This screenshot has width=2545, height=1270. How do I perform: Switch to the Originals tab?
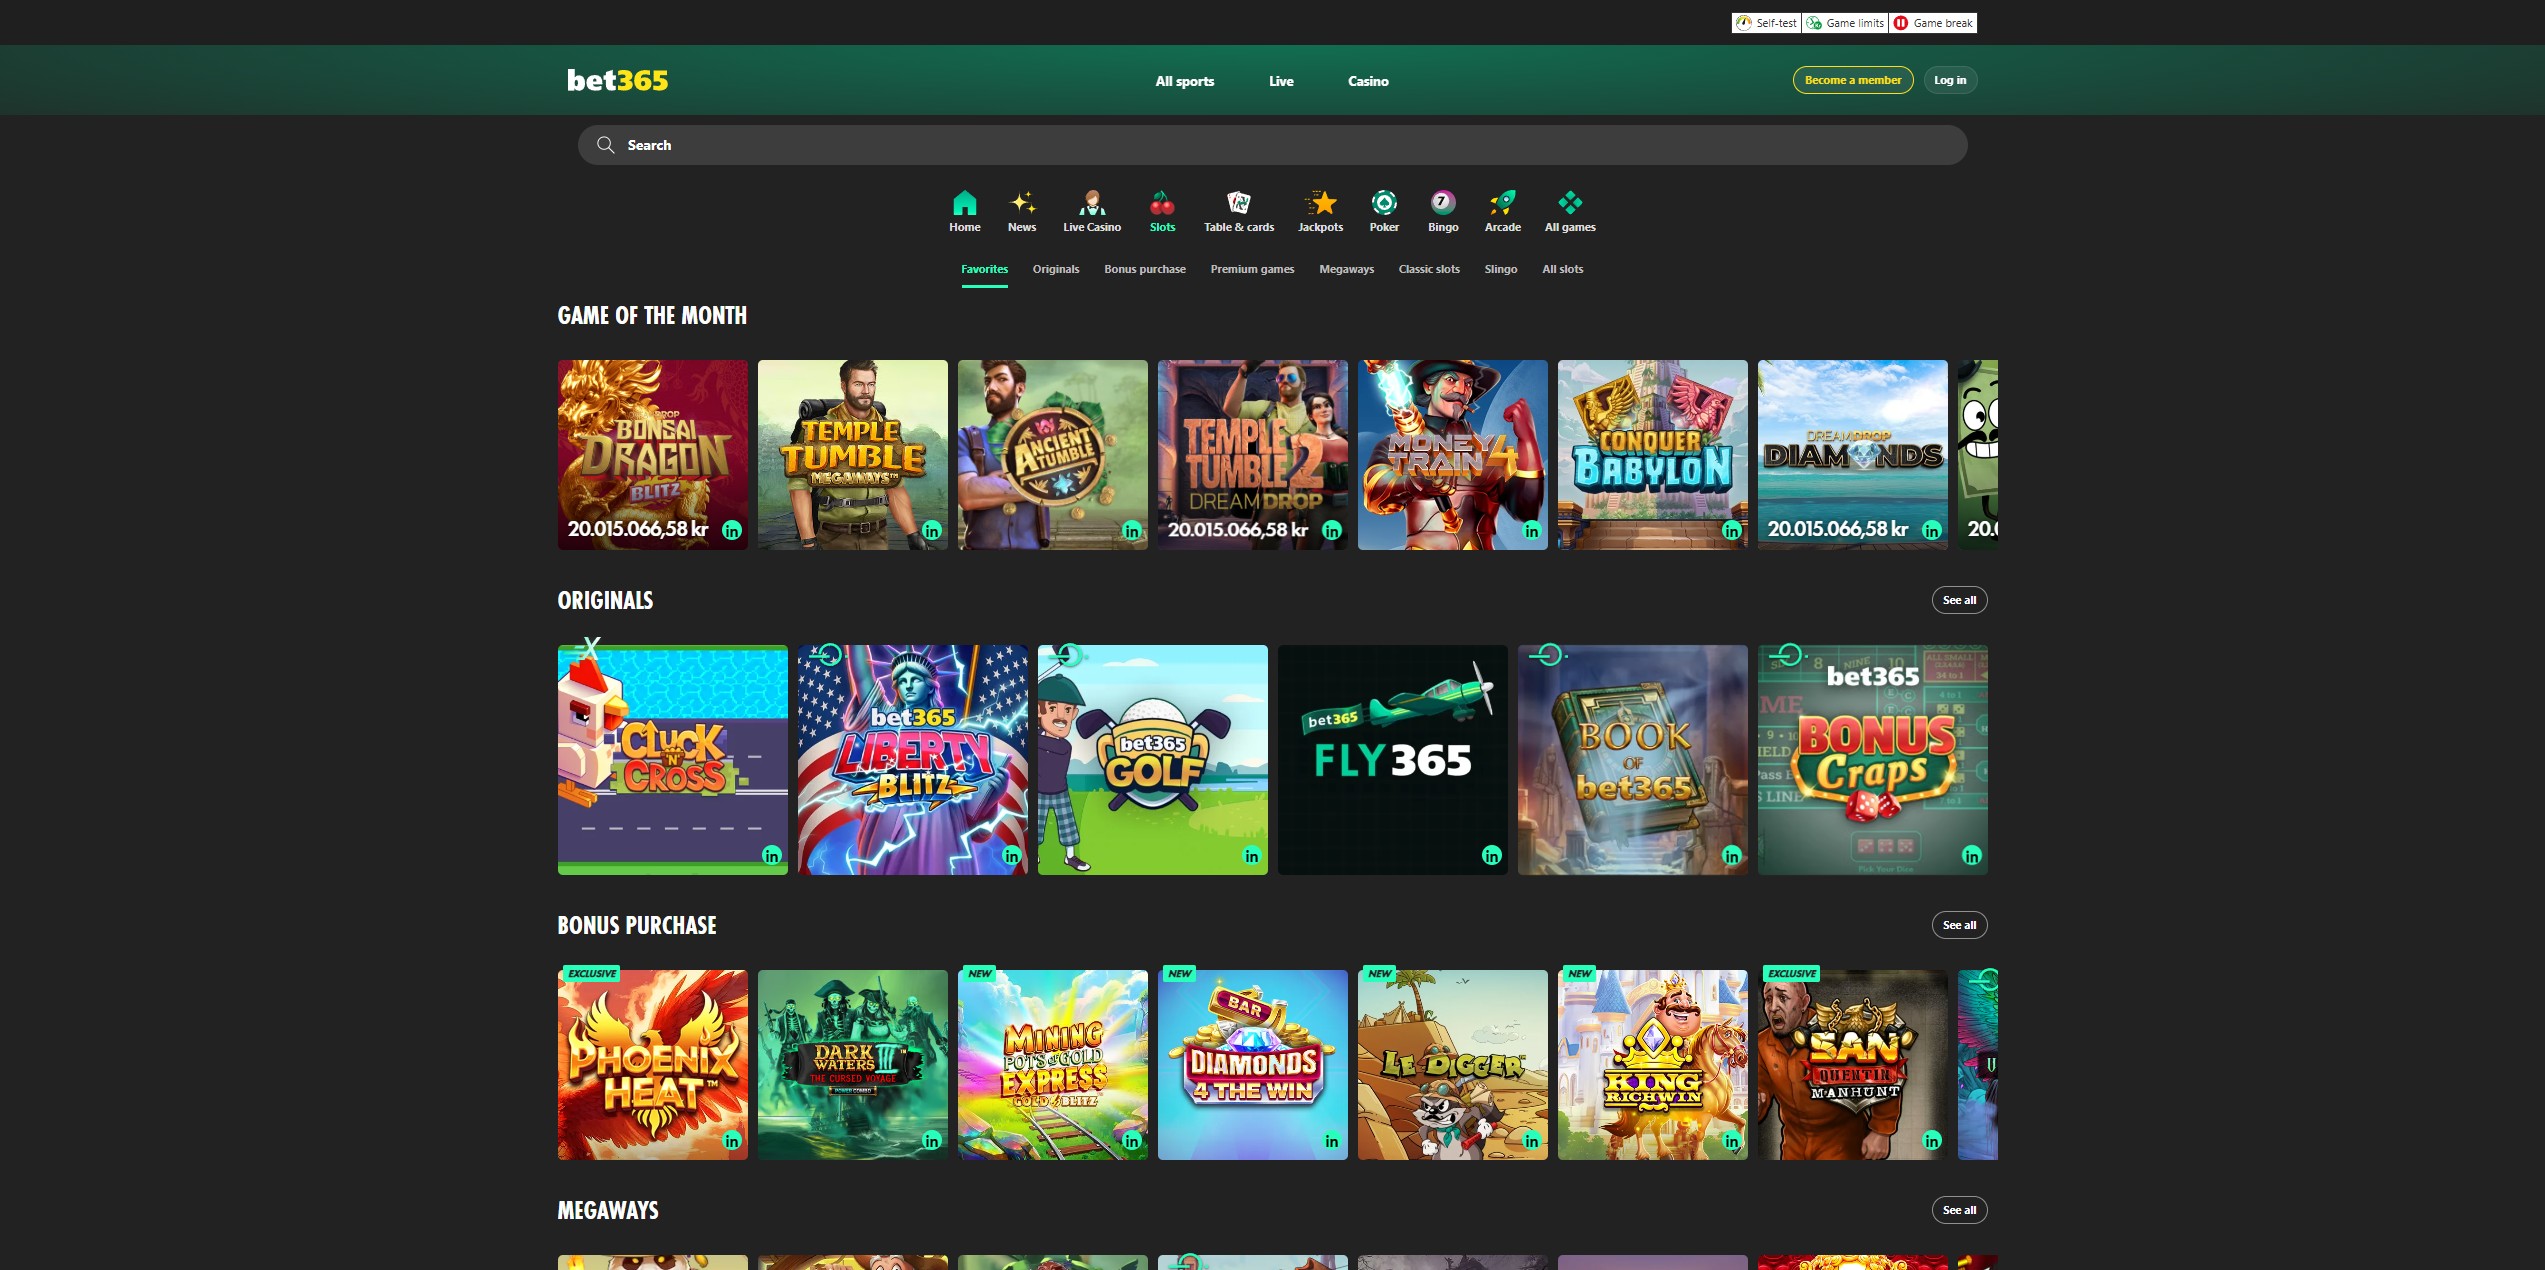click(x=1056, y=269)
